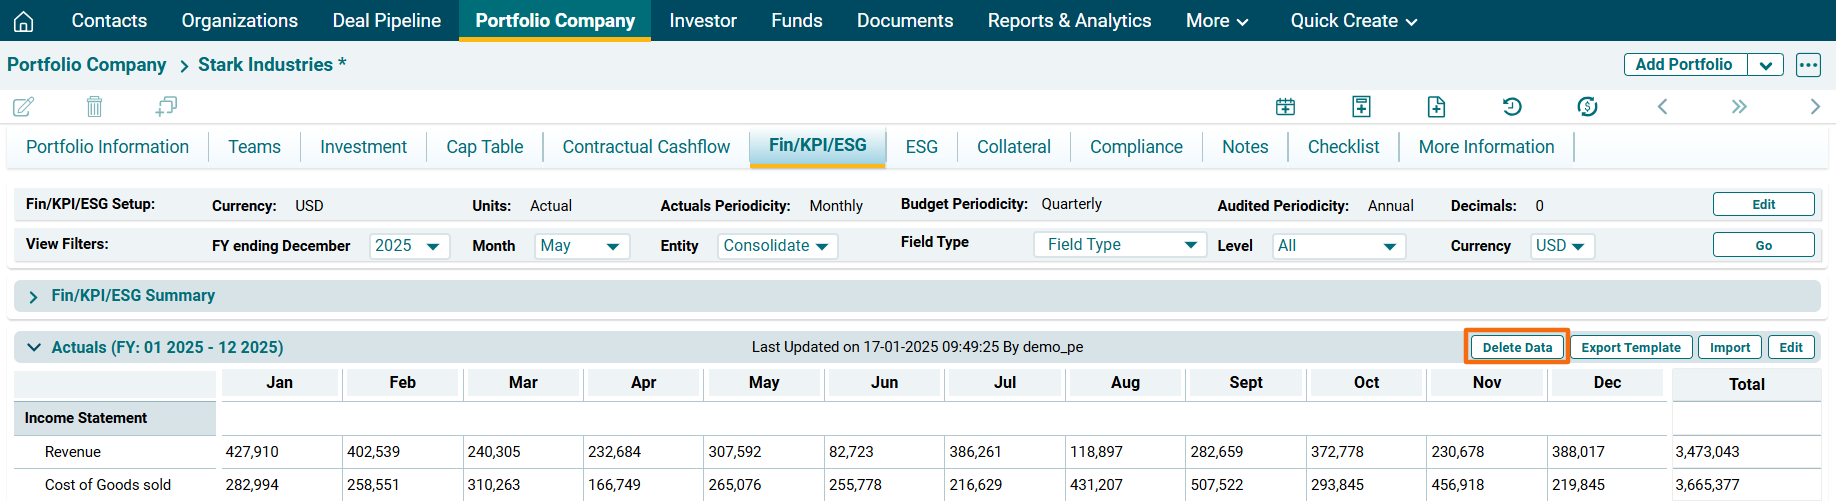Click the Delete Data button

click(x=1516, y=347)
